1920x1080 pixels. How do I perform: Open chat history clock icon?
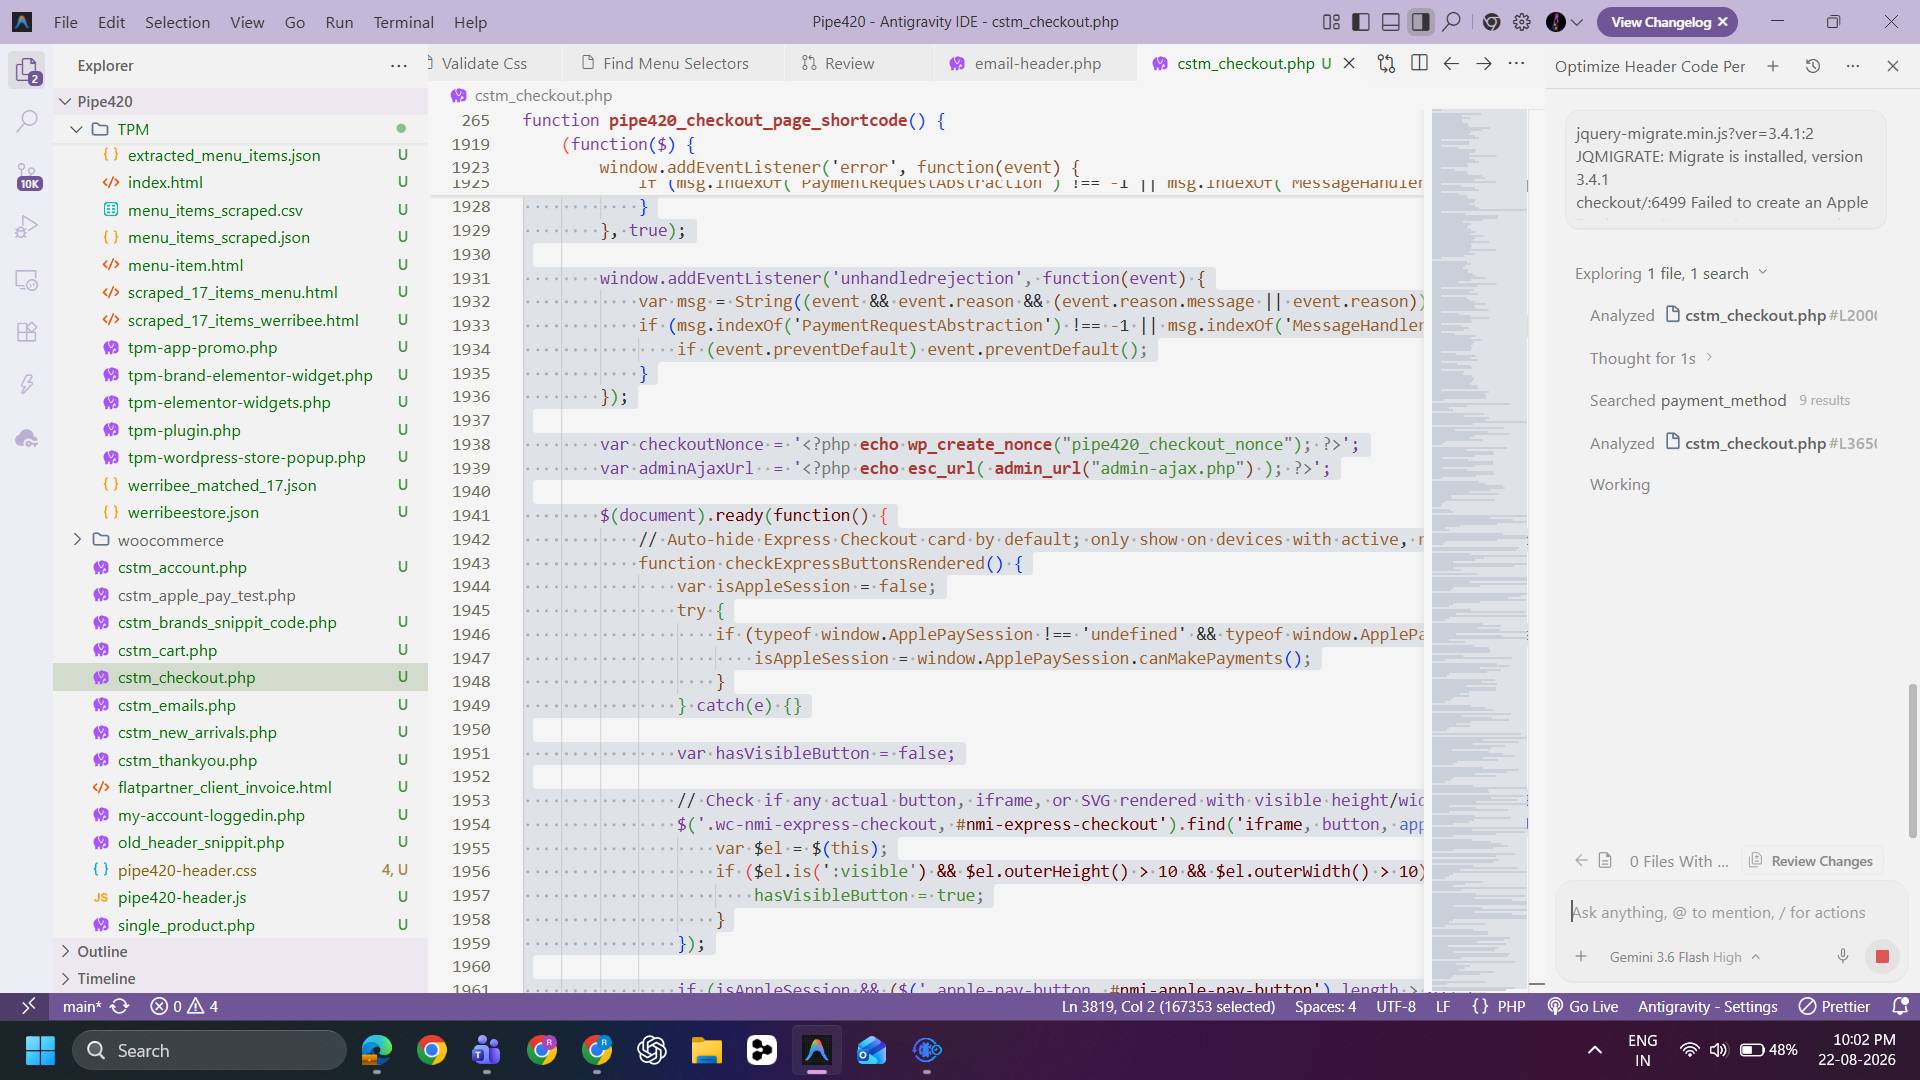tap(1813, 66)
